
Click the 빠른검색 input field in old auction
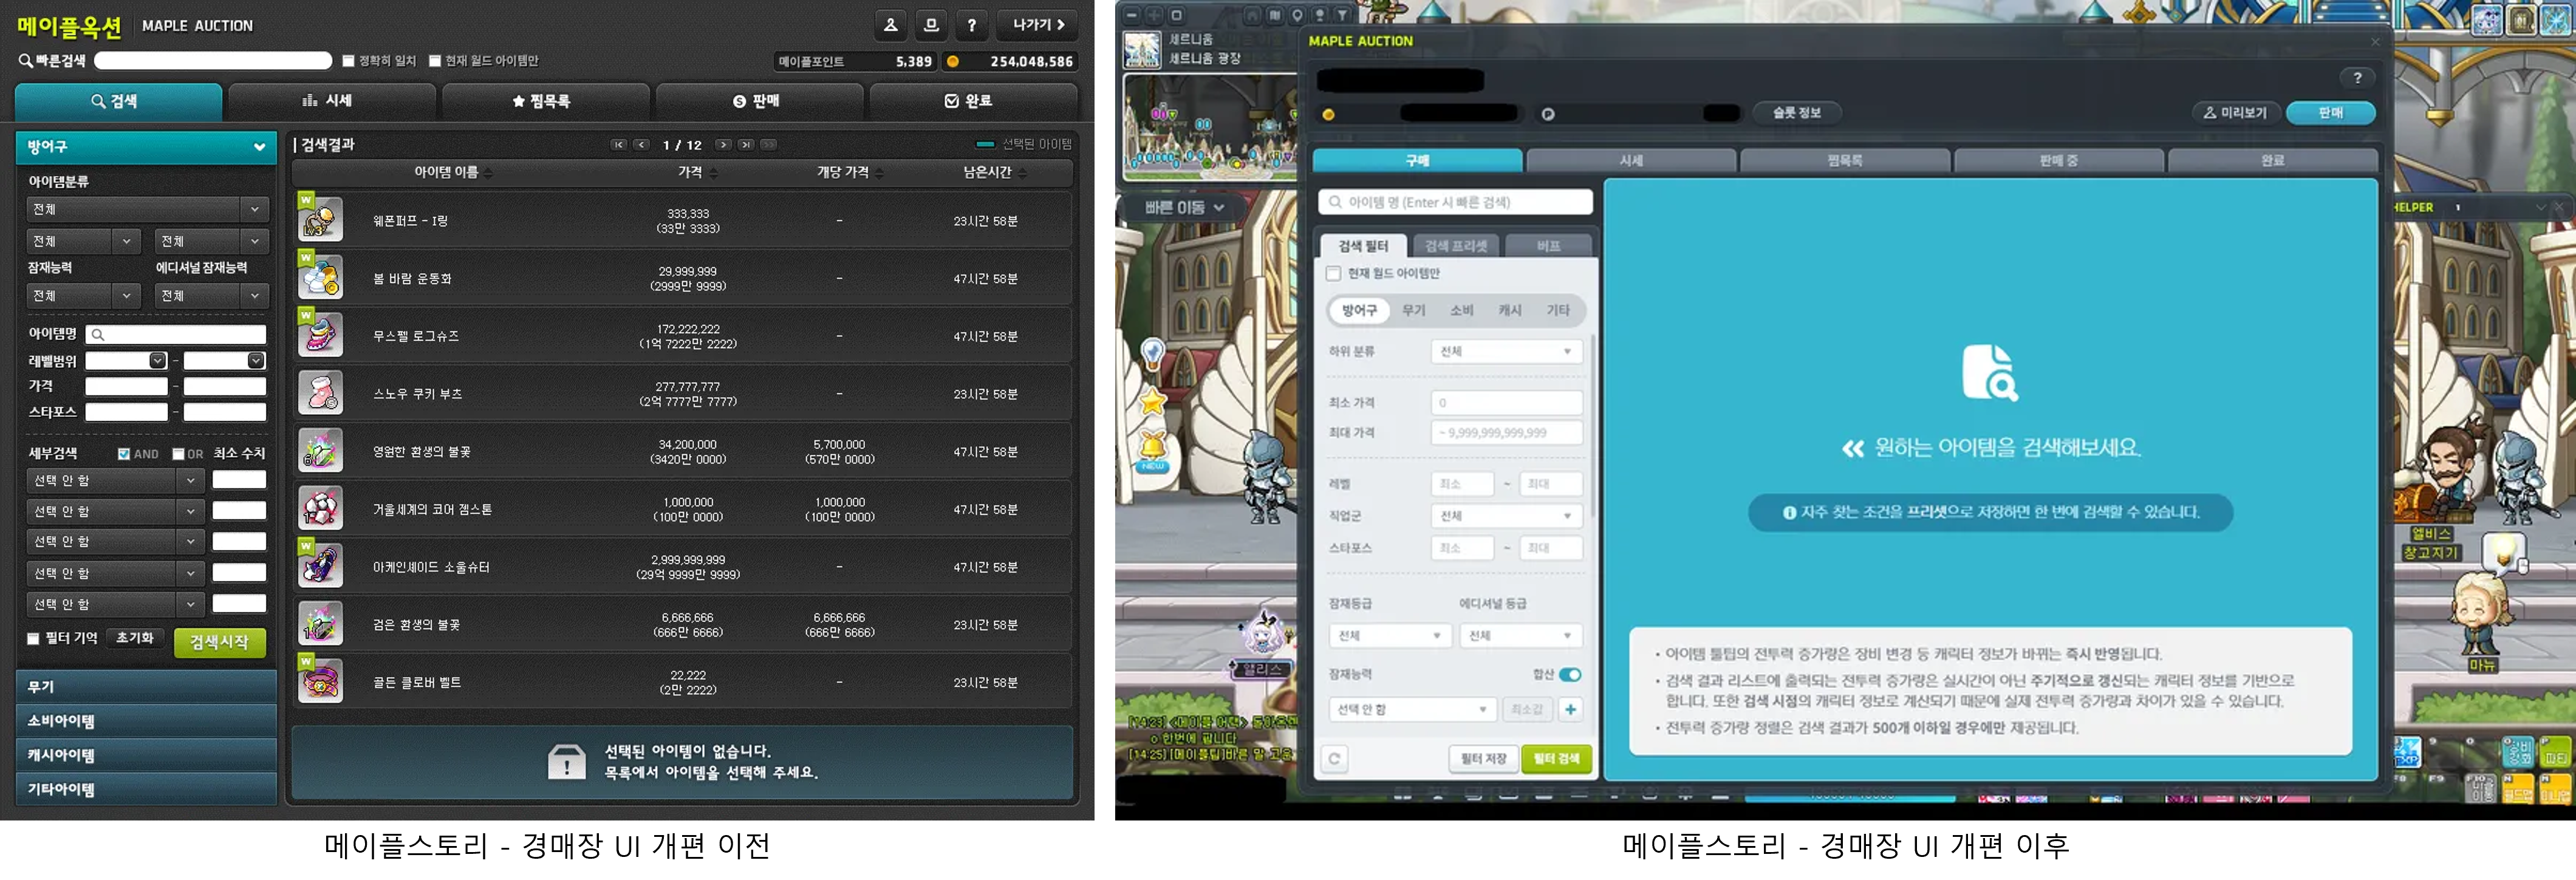click(213, 61)
